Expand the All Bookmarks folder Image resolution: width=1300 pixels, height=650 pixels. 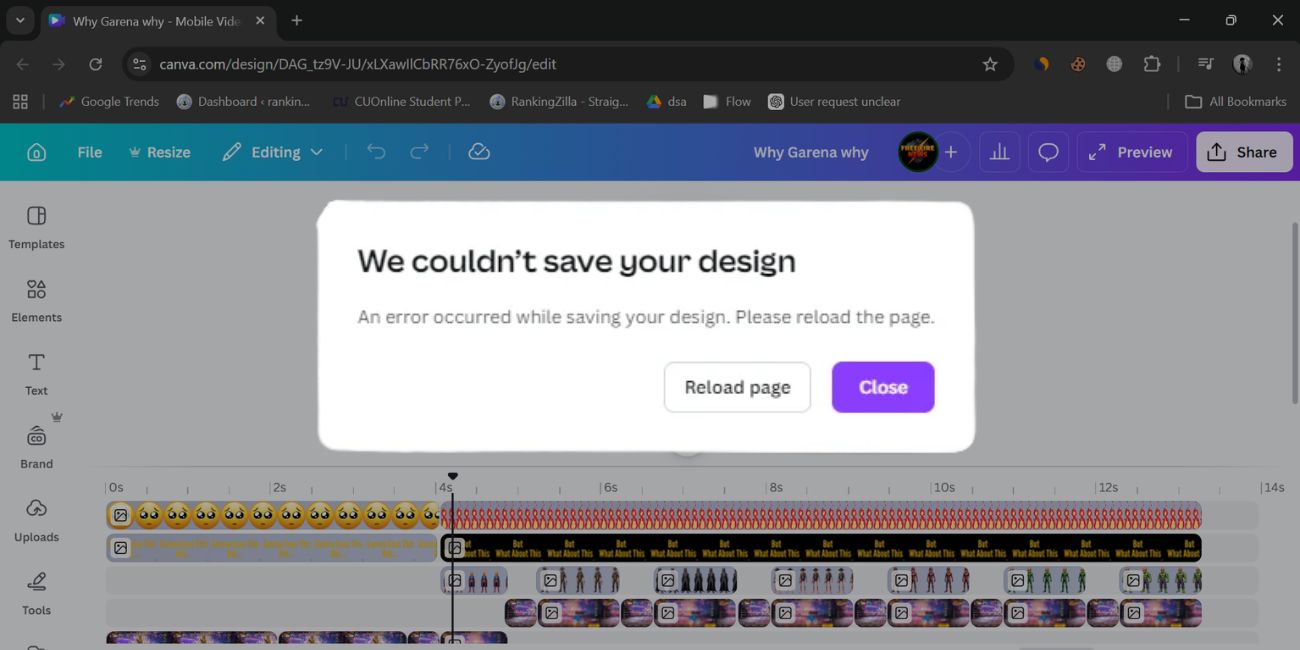1235,101
